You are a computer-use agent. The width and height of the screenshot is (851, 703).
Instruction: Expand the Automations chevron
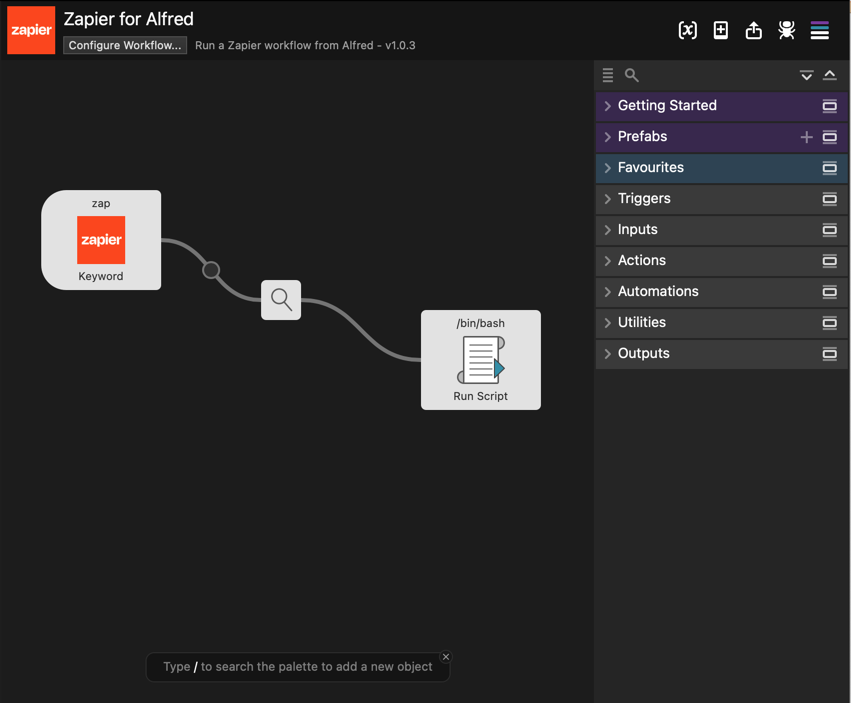607,292
